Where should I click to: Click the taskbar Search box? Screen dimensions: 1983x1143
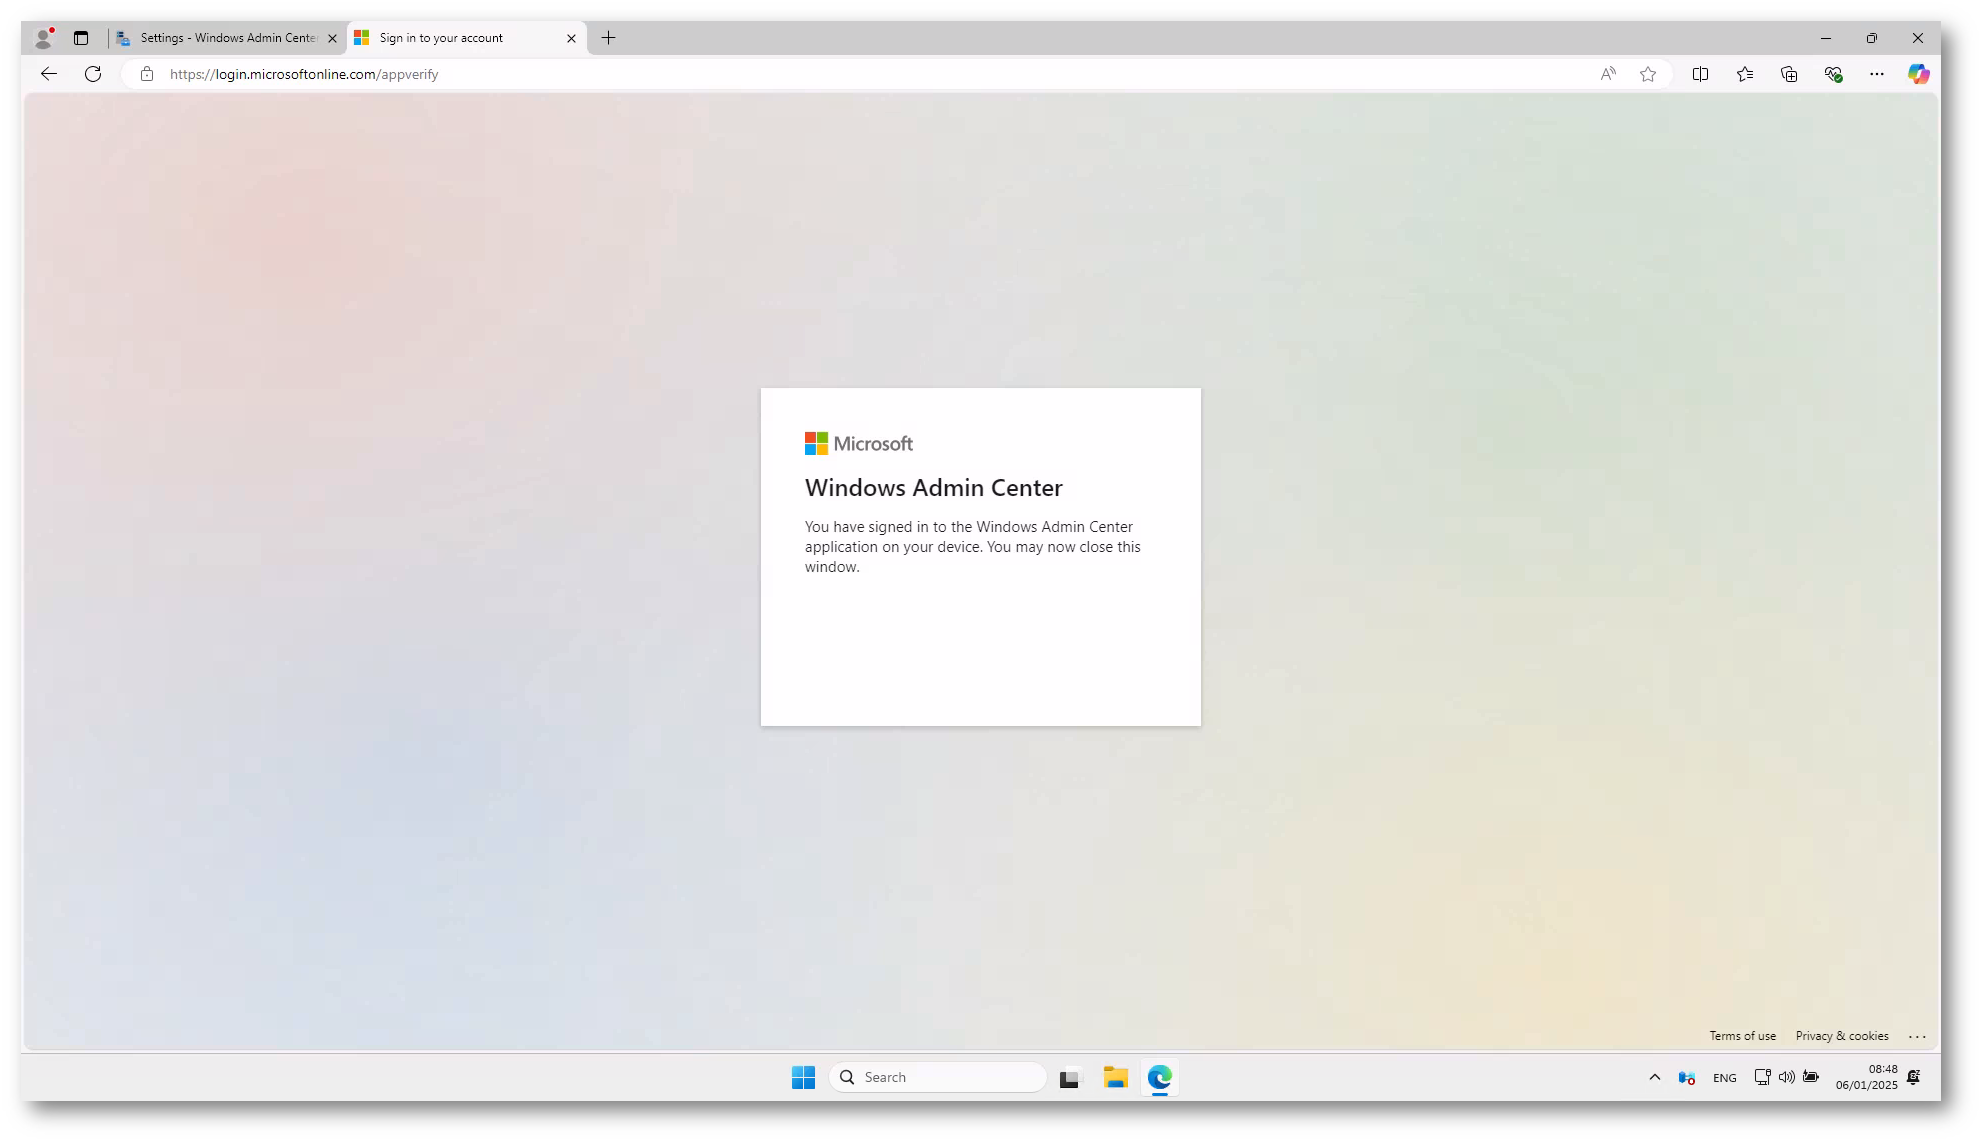pyautogui.click(x=938, y=1077)
